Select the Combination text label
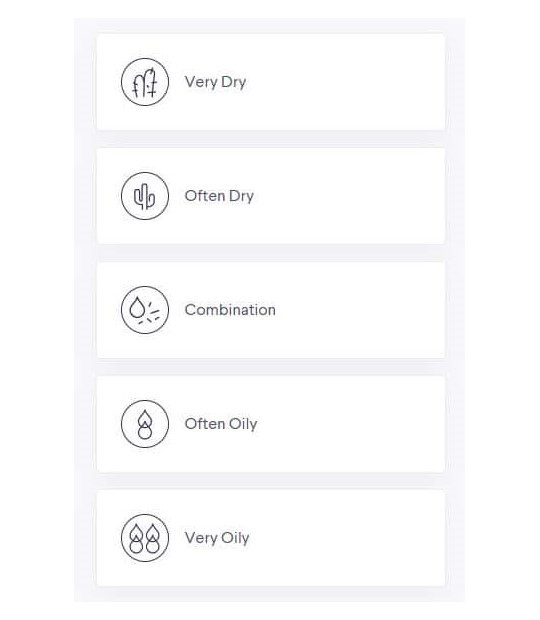 230,310
